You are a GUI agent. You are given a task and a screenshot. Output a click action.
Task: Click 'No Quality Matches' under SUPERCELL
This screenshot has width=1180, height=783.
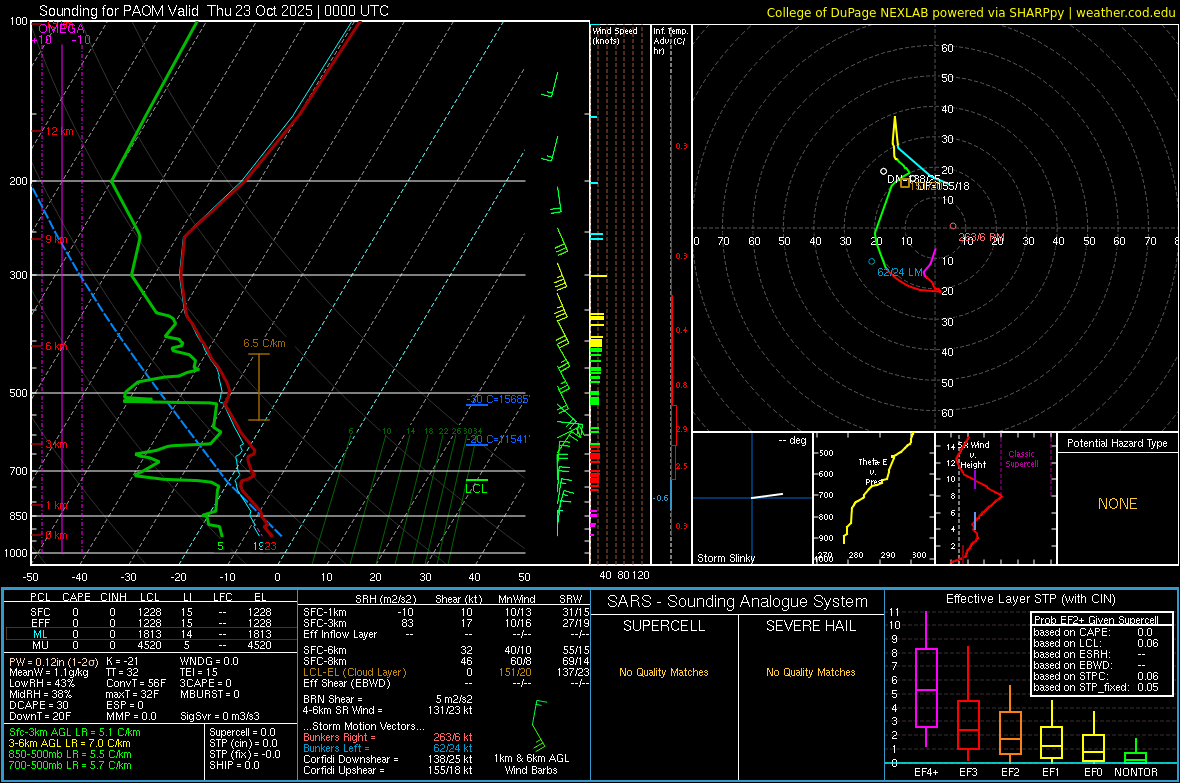pyautogui.click(x=664, y=672)
